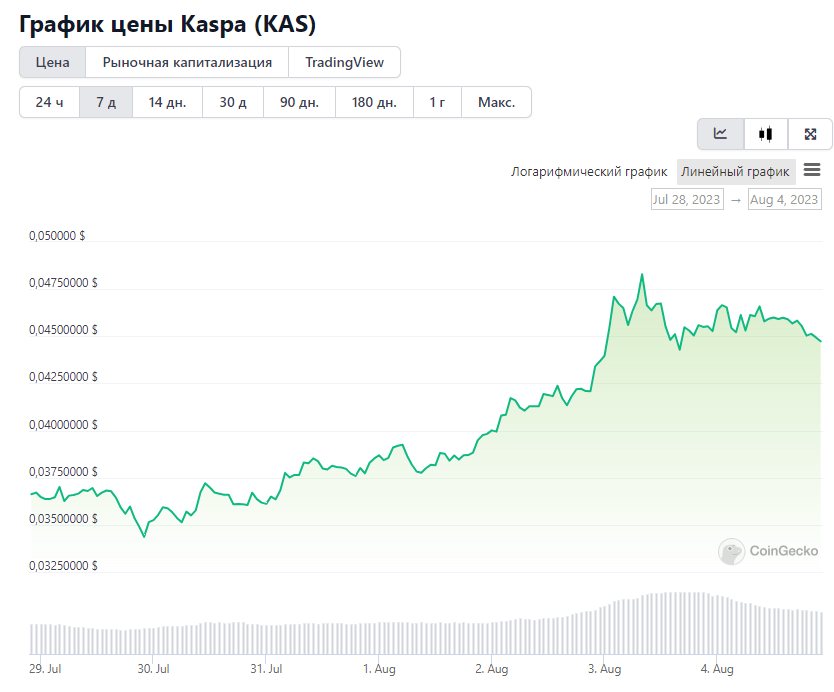The width and height of the screenshot is (834, 692).
Task: Click the 2. Aug date label
Action: point(491,669)
